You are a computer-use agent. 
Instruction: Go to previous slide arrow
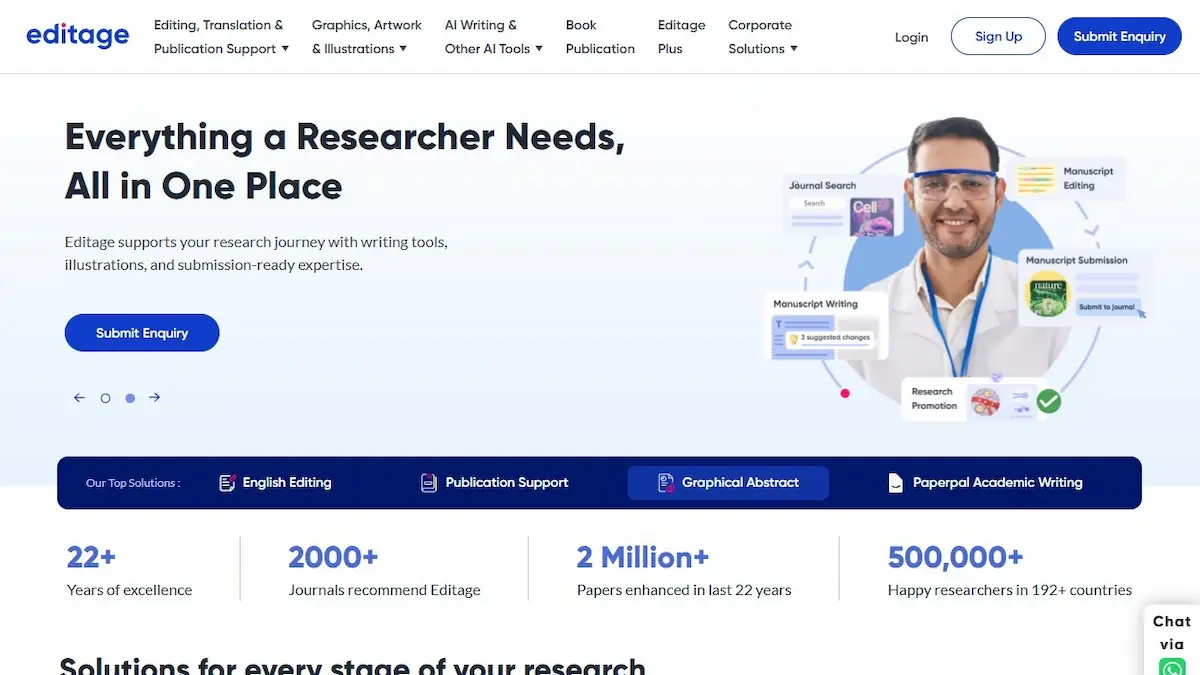(x=80, y=397)
